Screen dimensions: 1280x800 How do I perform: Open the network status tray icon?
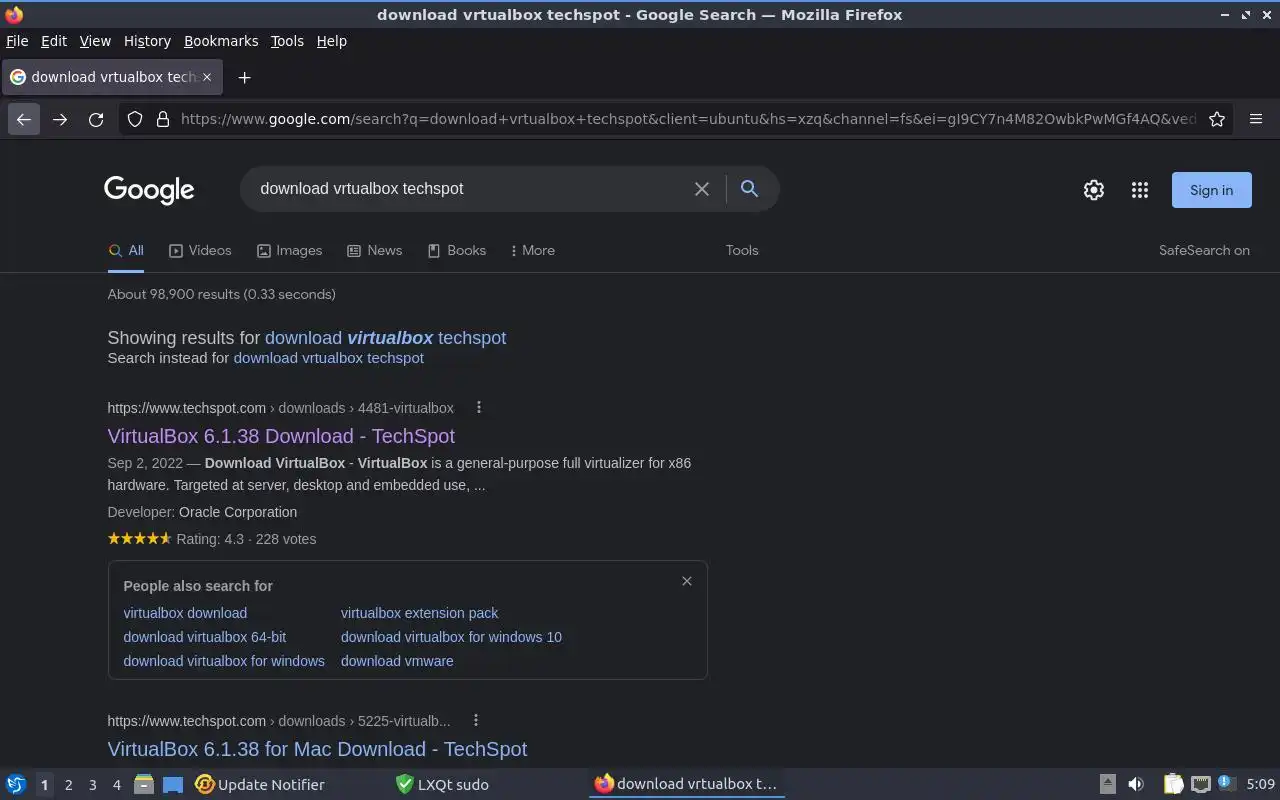point(1201,785)
